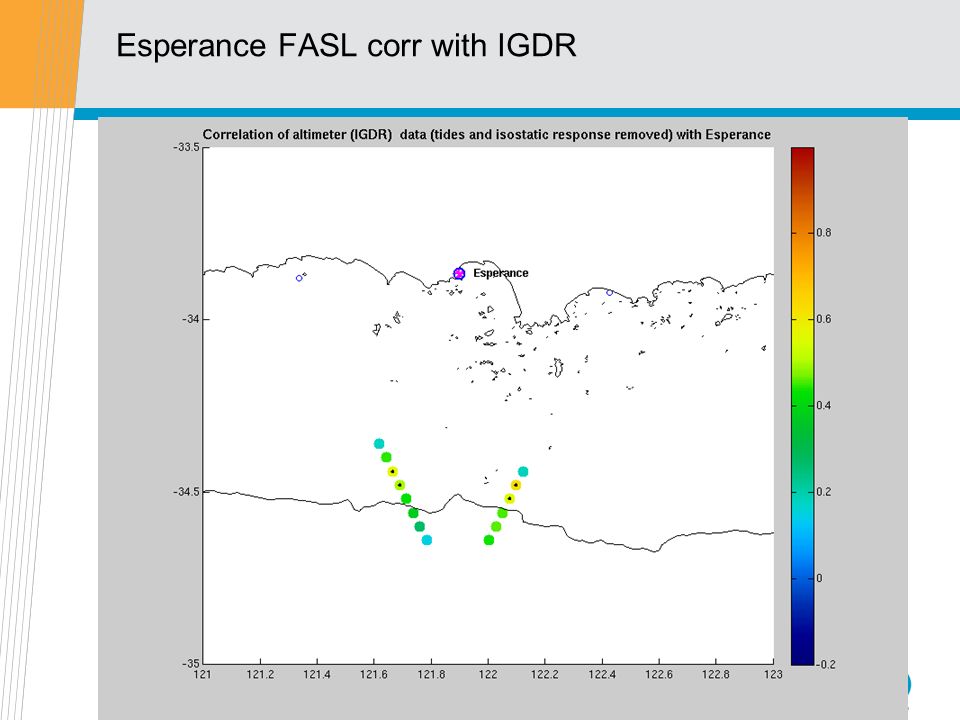960x720 pixels.
Task: Click the colorbar tick label '0.8'
Action: (824, 233)
